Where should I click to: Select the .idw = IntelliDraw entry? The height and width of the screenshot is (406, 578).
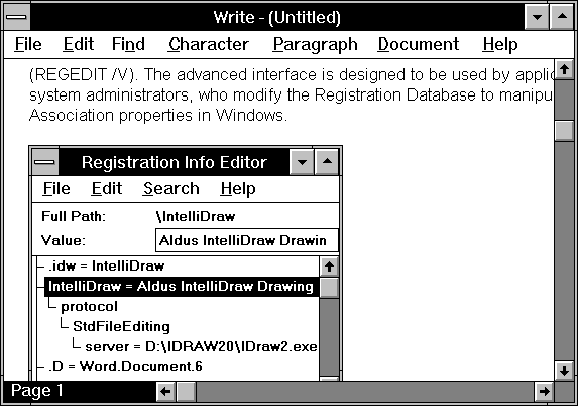106,266
